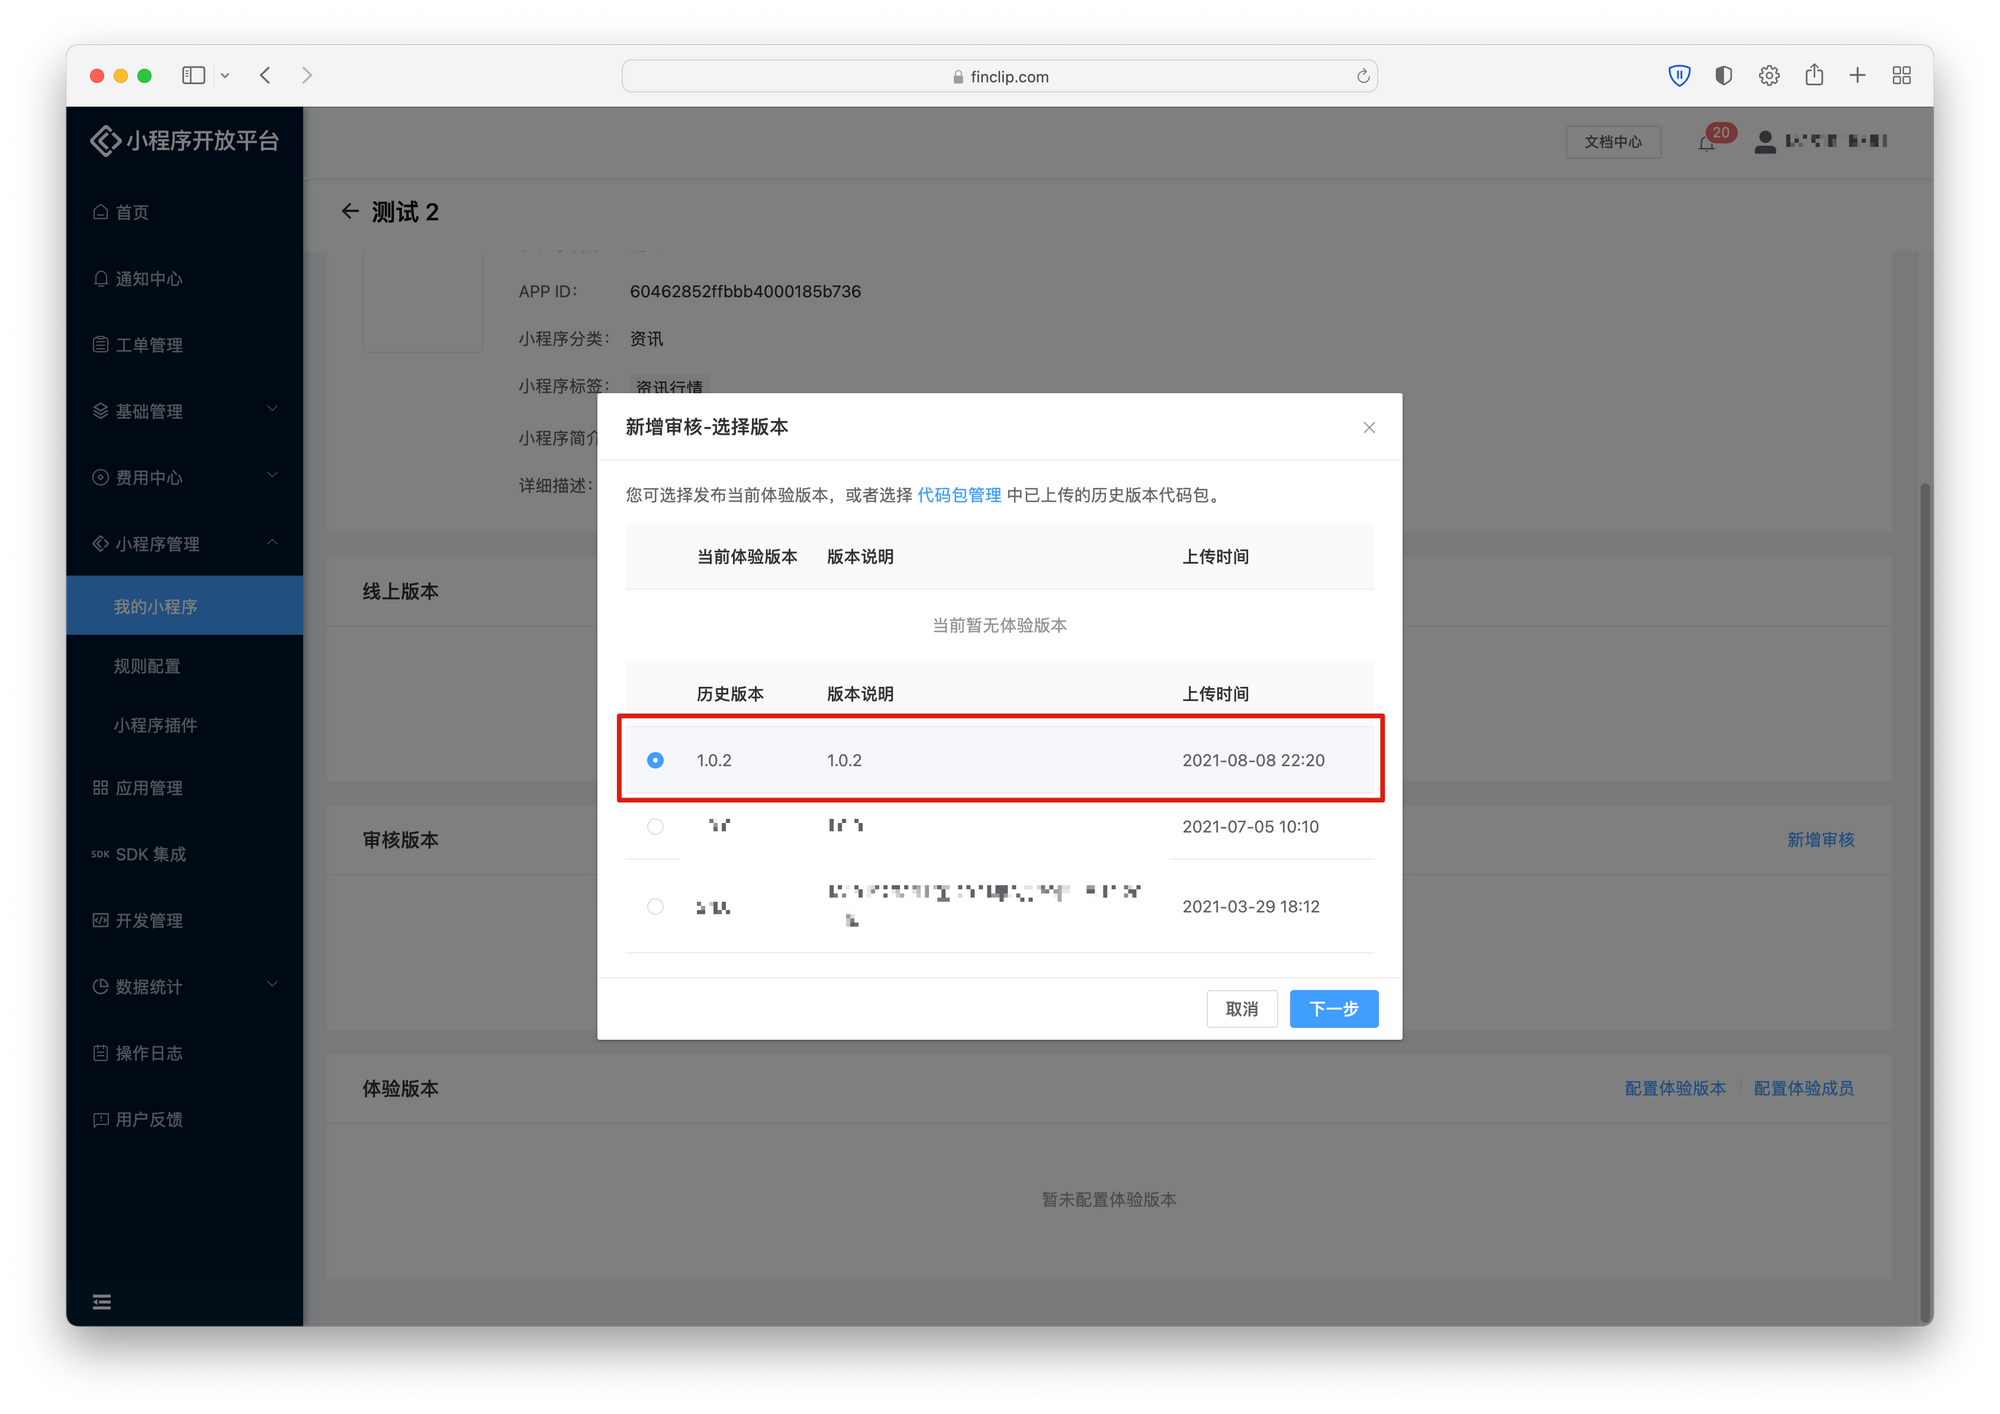The image size is (2000, 1414).
Task: Click the APP ID value 60462852ffbbb4000185b736
Action: [745, 291]
